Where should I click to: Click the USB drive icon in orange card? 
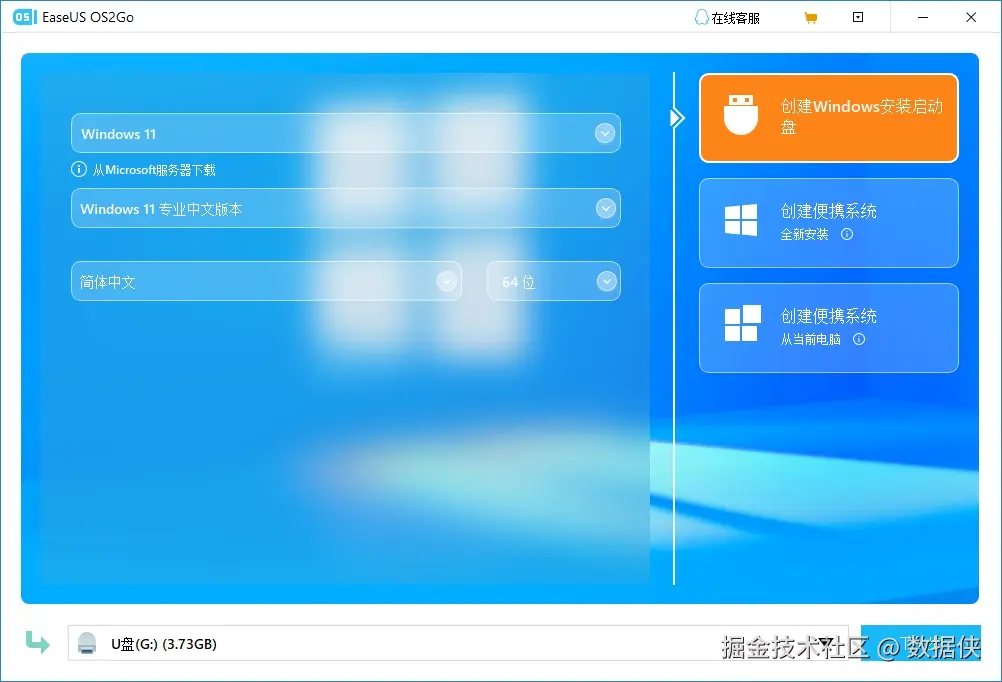click(741, 114)
